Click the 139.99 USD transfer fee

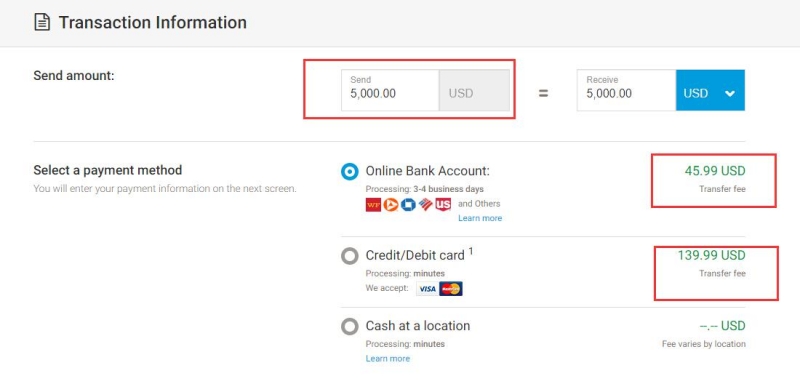click(711, 255)
